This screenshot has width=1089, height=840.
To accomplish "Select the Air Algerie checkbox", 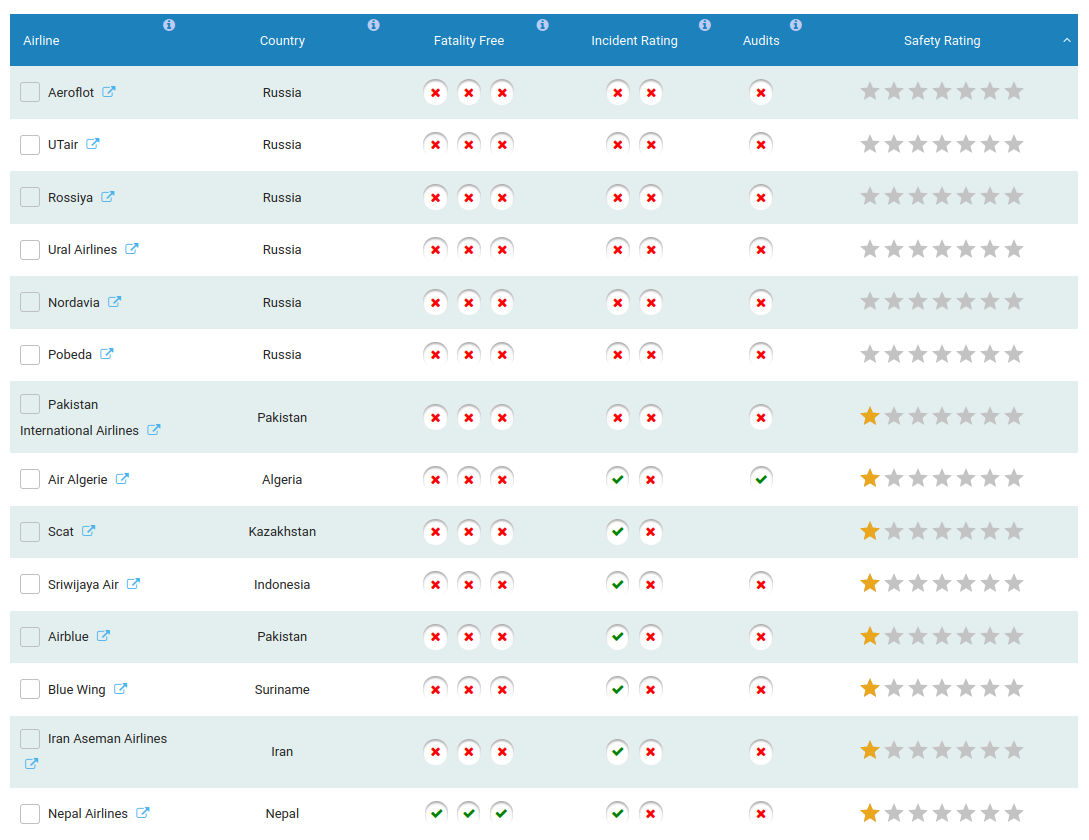I will [30, 479].
